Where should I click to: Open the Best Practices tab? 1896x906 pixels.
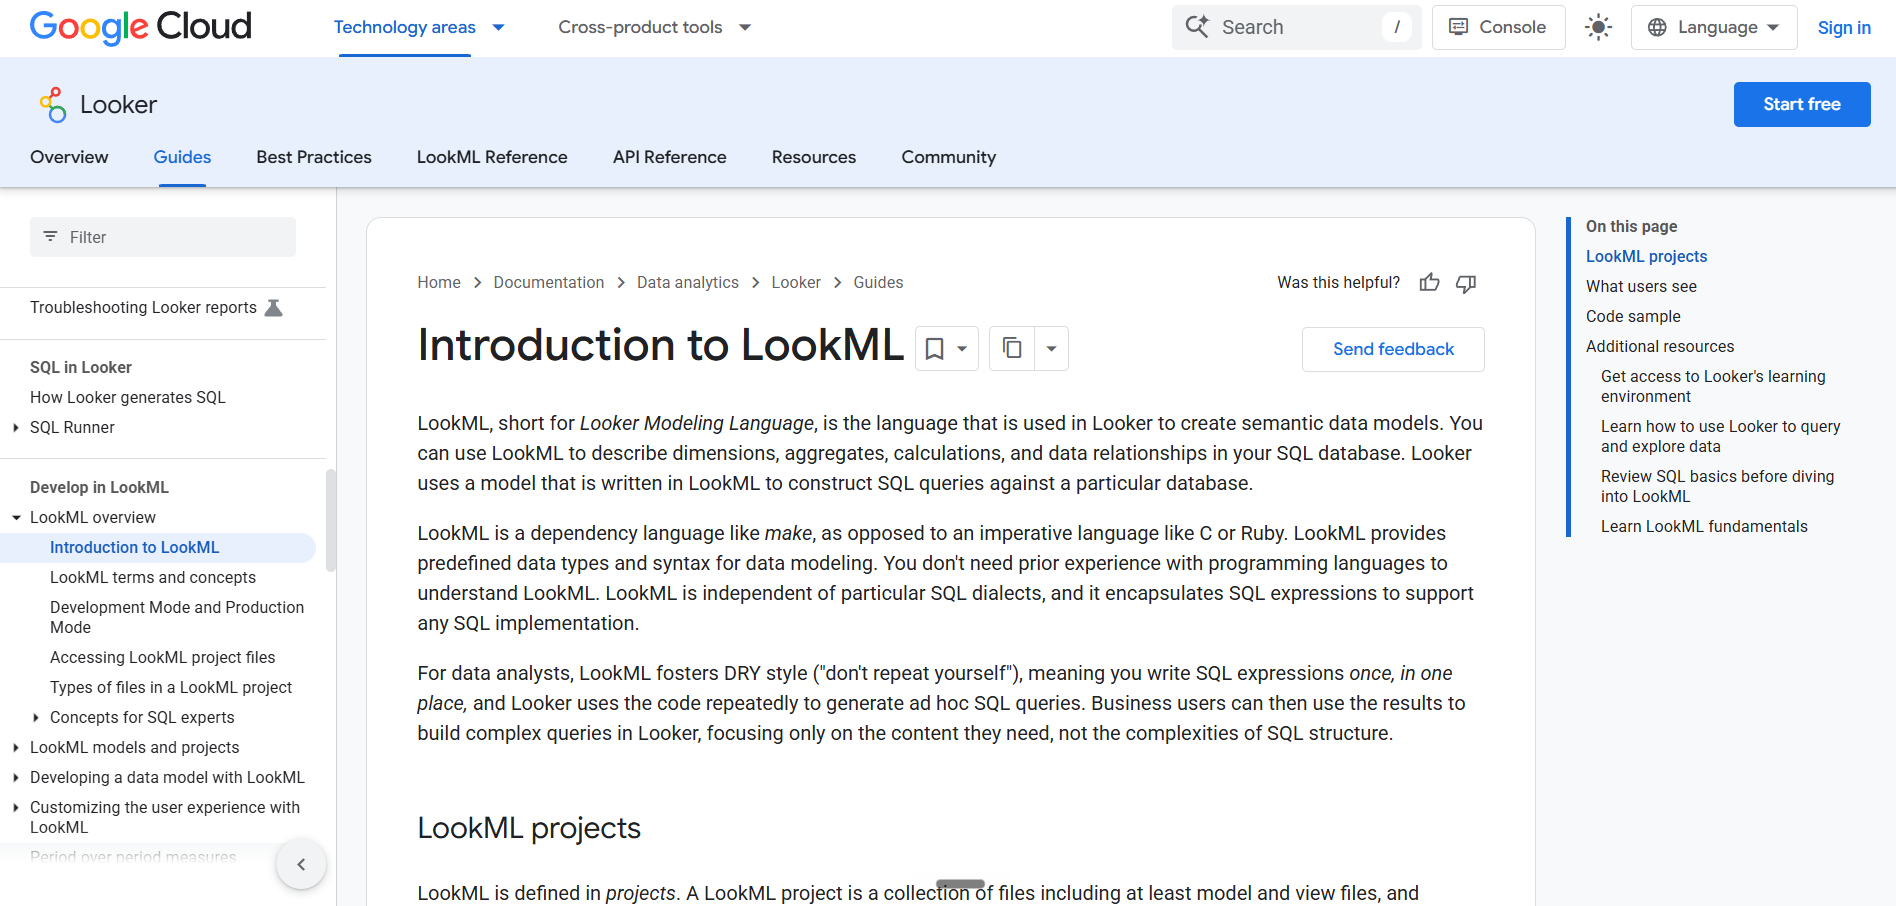click(x=314, y=157)
